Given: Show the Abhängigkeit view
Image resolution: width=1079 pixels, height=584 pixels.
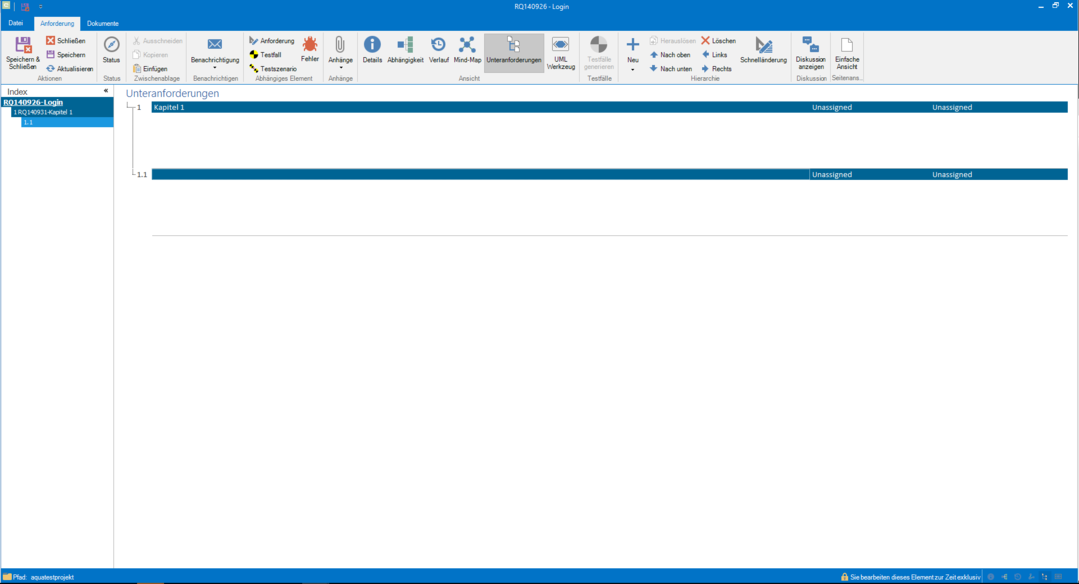Looking at the screenshot, I should tap(405, 46).
